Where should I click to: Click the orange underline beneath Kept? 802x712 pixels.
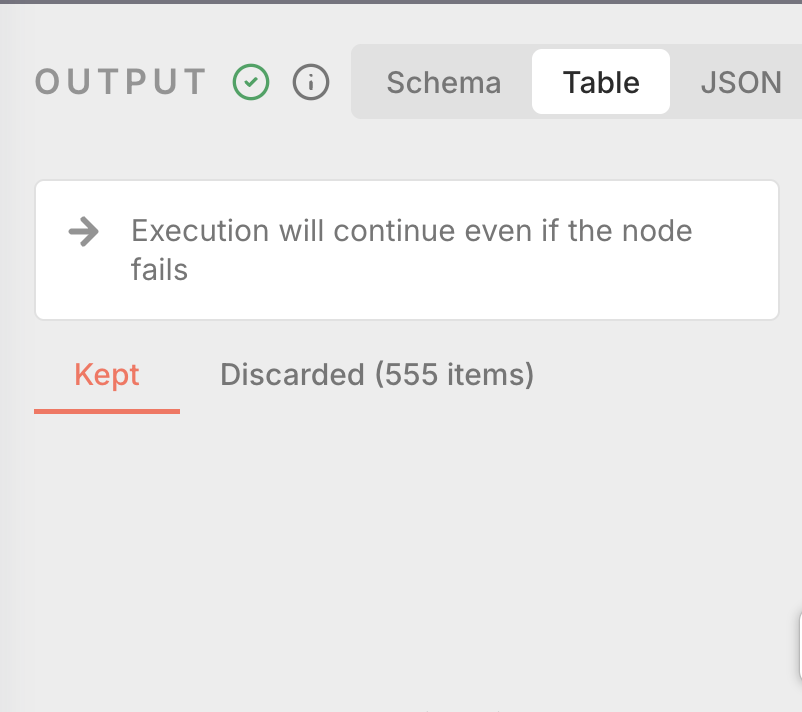tap(107, 410)
